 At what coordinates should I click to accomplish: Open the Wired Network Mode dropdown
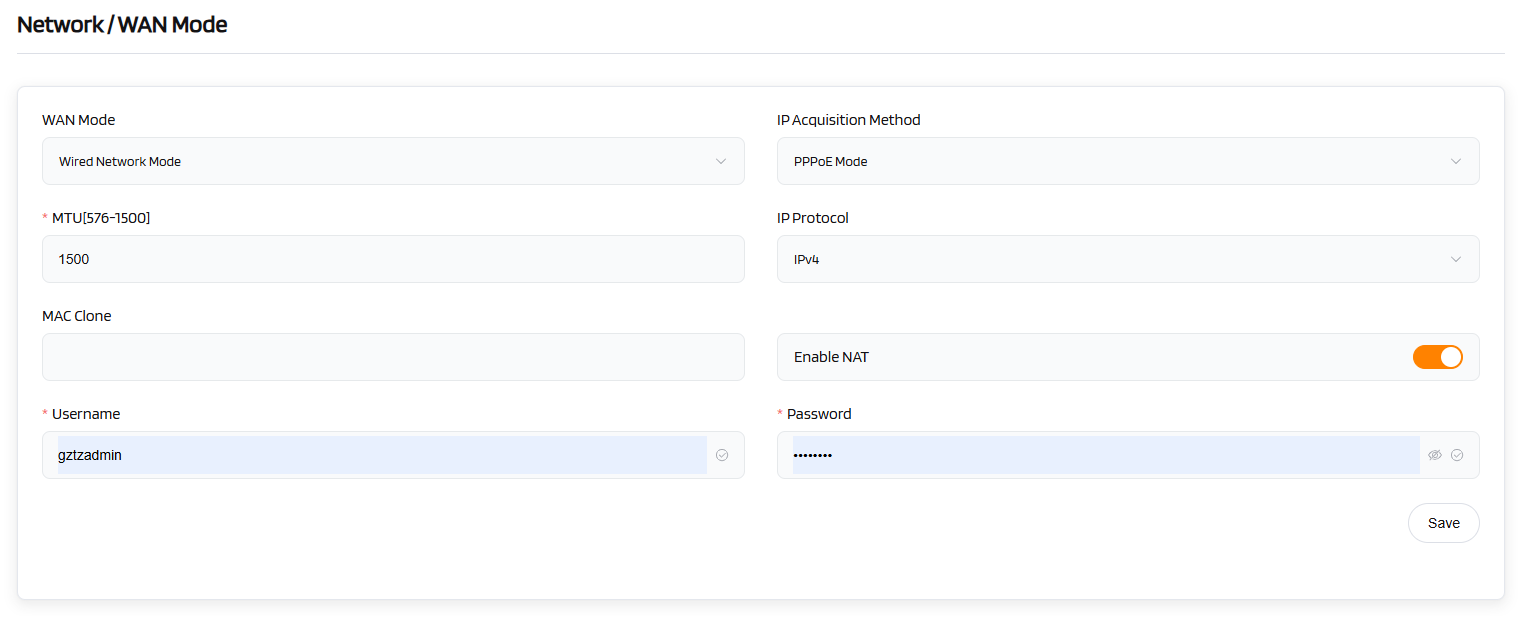(380, 161)
